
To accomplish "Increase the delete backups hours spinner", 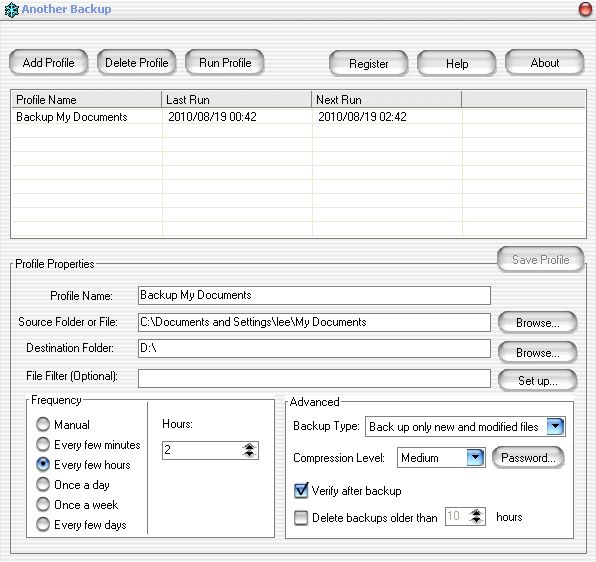I will point(476,513).
